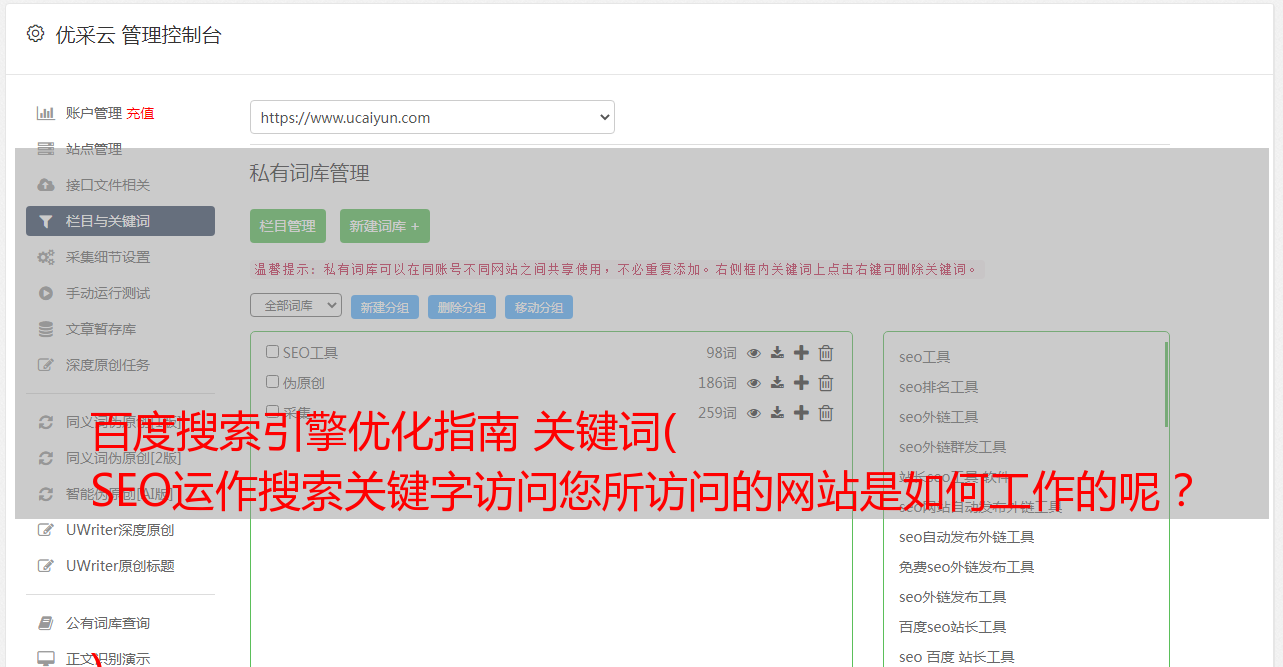Click the book icon for 公有词库查询

click(45, 623)
